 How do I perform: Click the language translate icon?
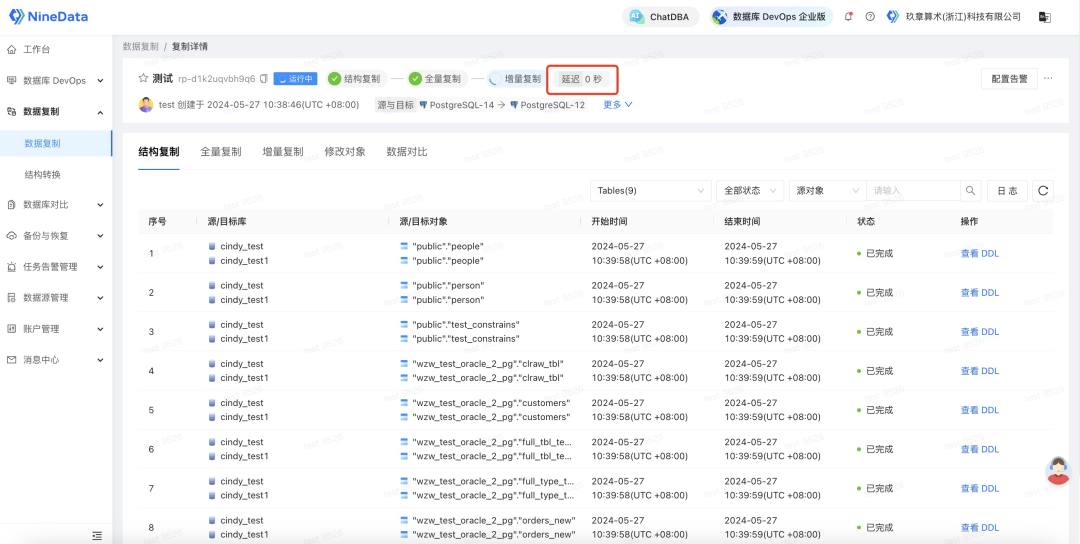click(x=1044, y=17)
